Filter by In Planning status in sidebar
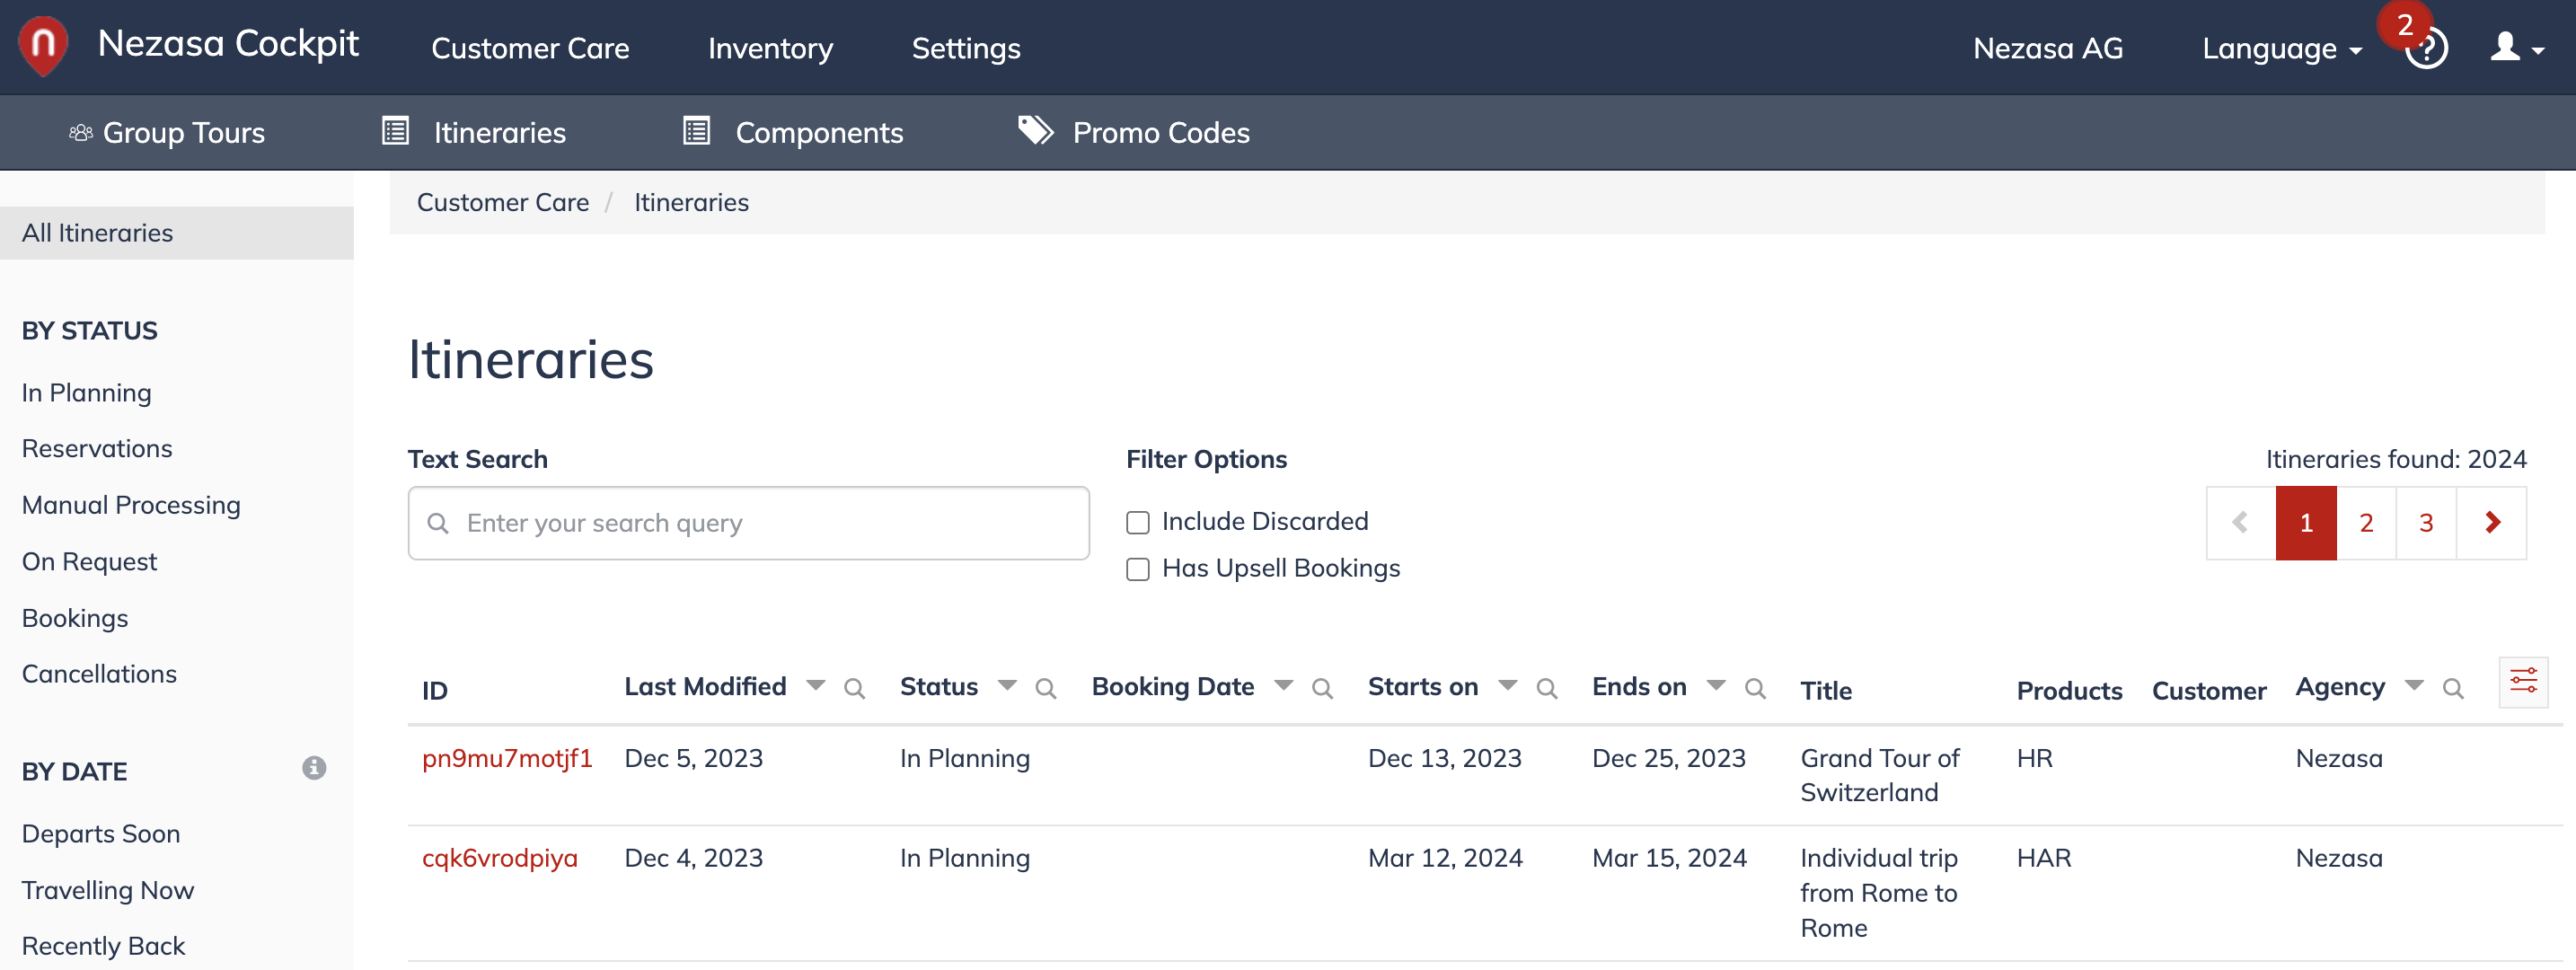The width and height of the screenshot is (2576, 970). coord(87,393)
